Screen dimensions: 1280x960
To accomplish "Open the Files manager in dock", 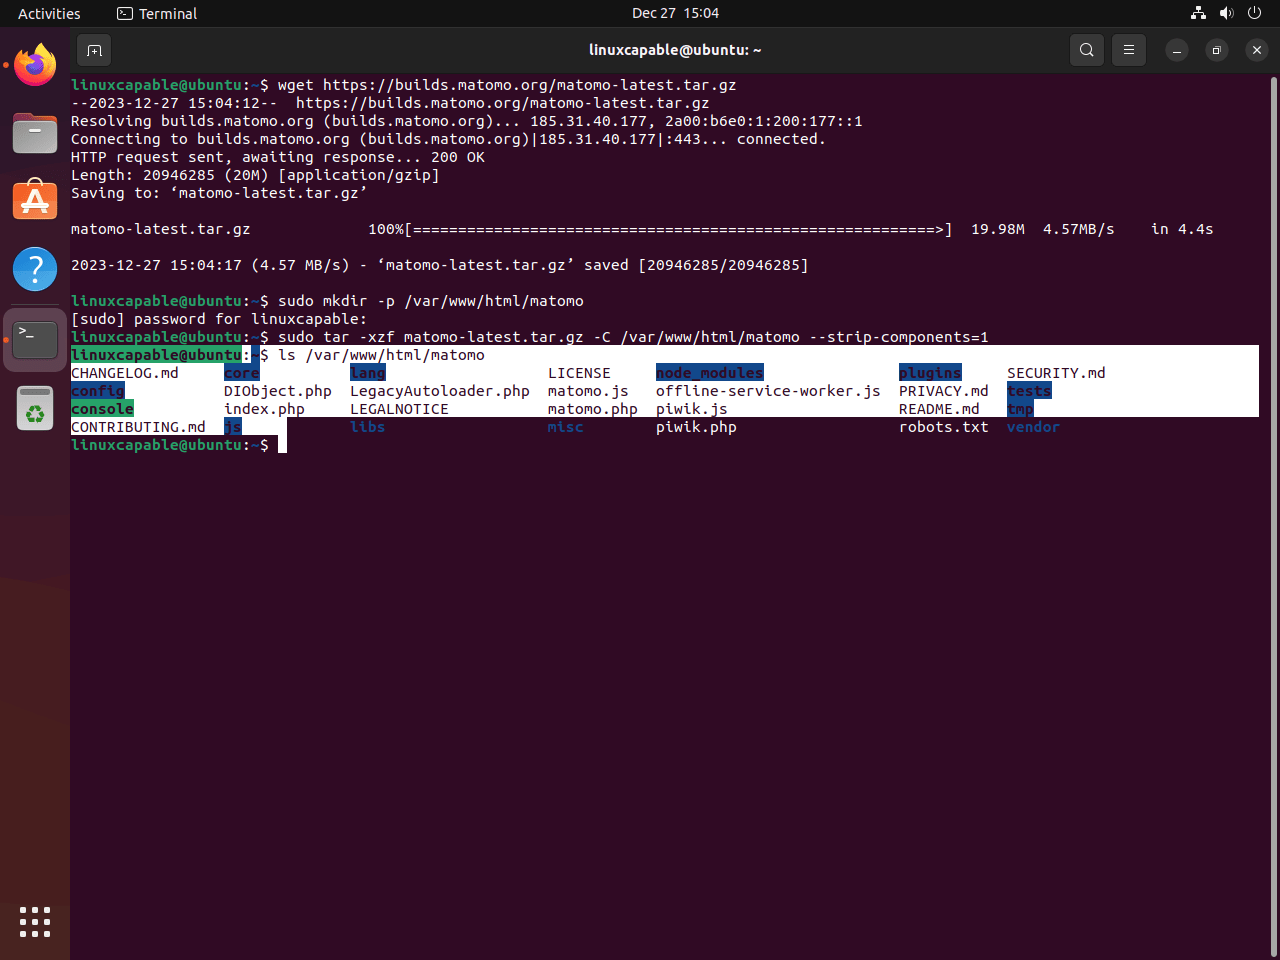I will (35, 132).
